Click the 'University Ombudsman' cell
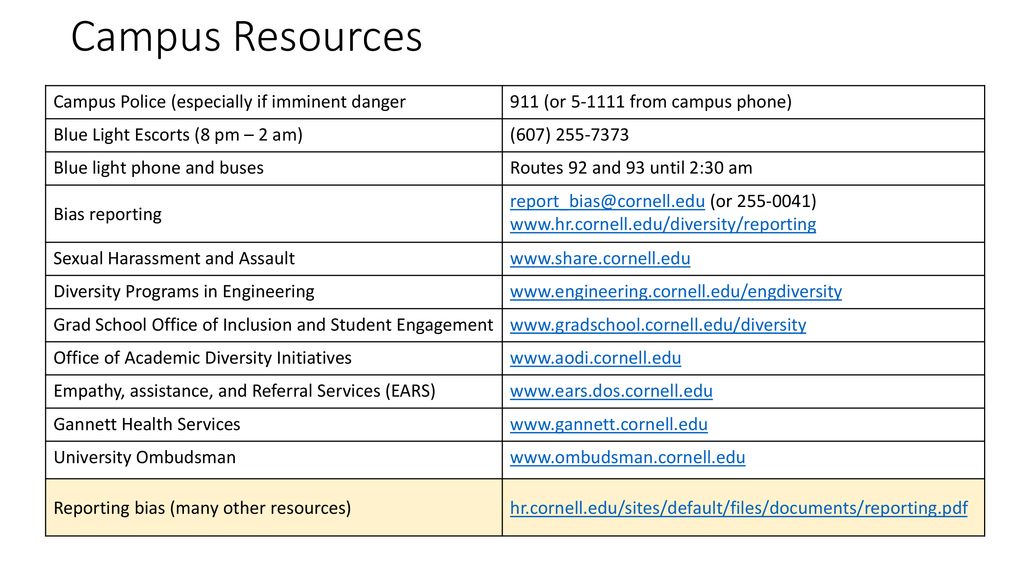1024x576 pixels. point(274,460)
